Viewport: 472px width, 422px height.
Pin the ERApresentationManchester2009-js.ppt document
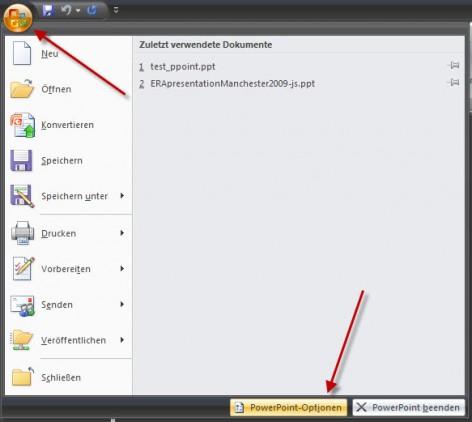pyautogui.click(x=455, y=82)
